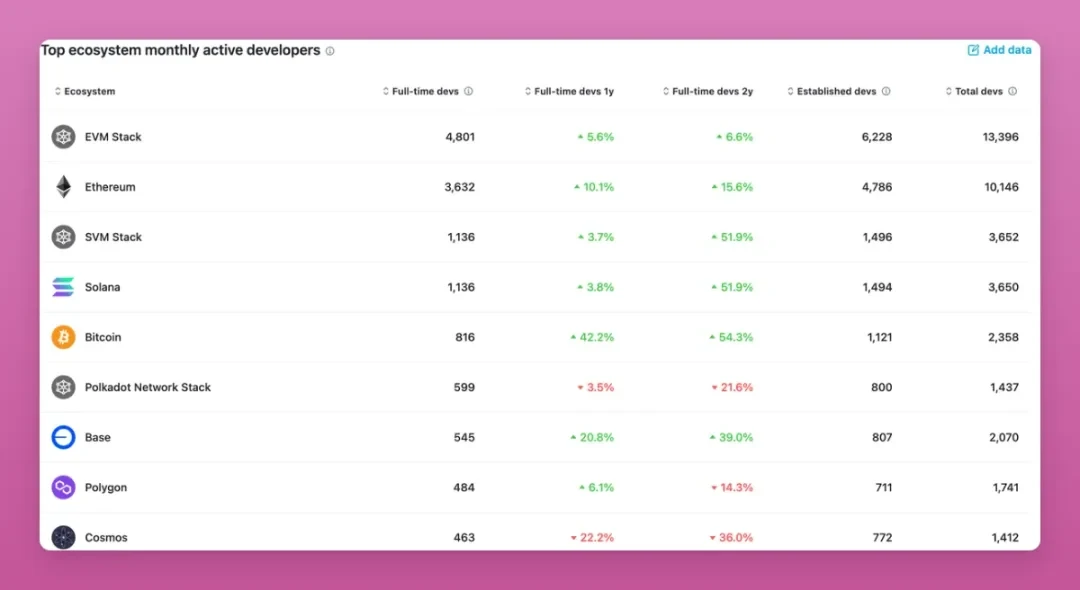1080x590 pixels.
Task: Open the Established devs sort control
Action: pyautogui.click(x=790, y=91)
